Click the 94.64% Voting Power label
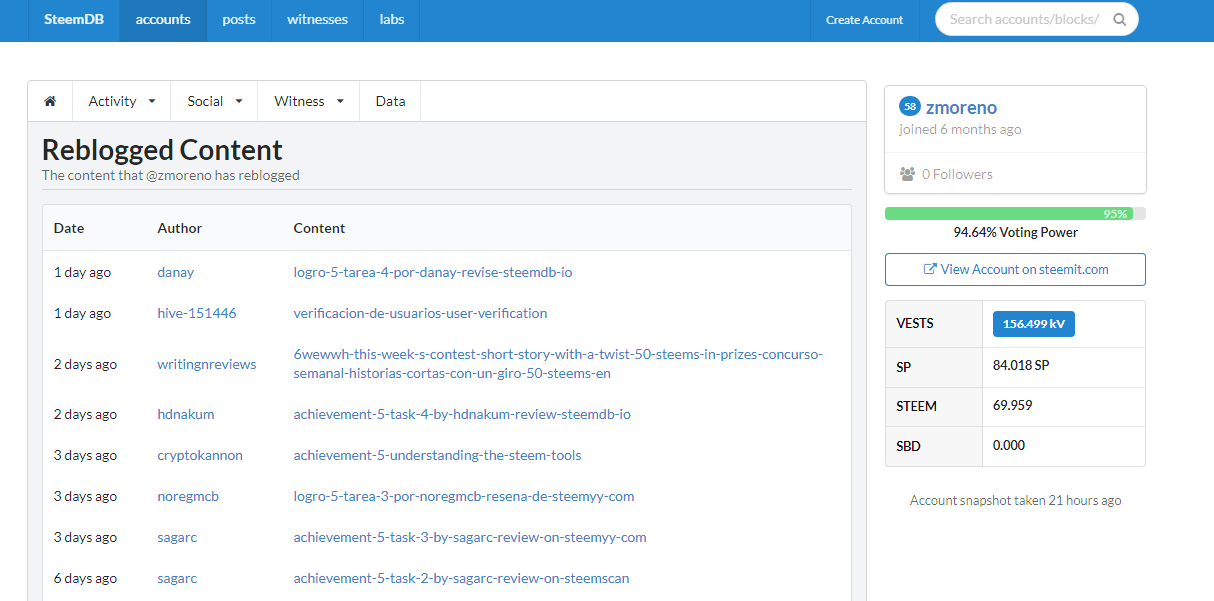This screenshot has height=601, width=1214. click(1015, 232)
